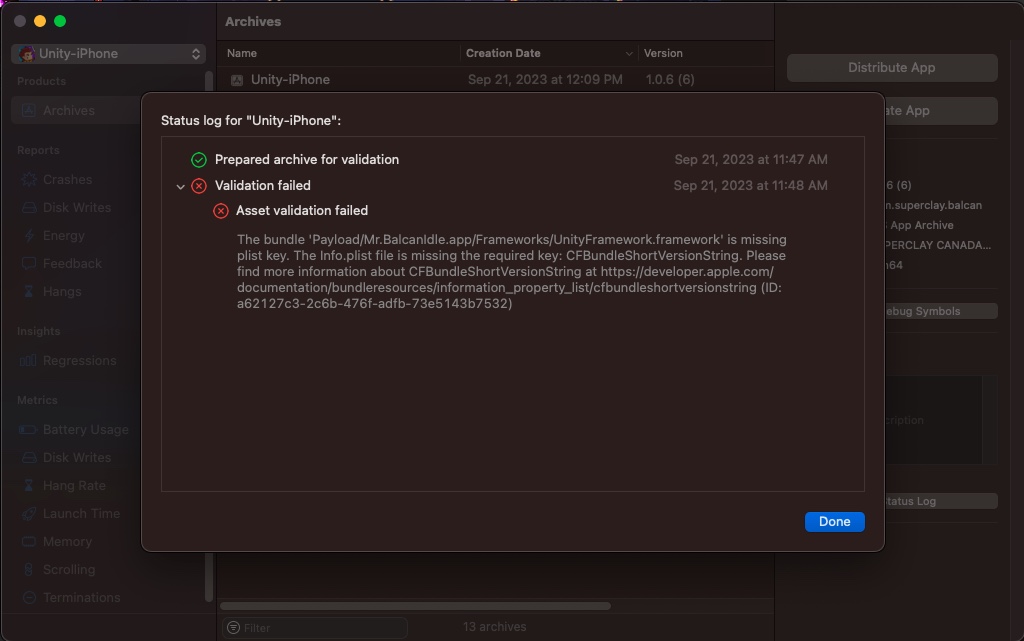Open Disk Writes under Reports
This screenshot has width=1024, height=641.
(76, 208)
